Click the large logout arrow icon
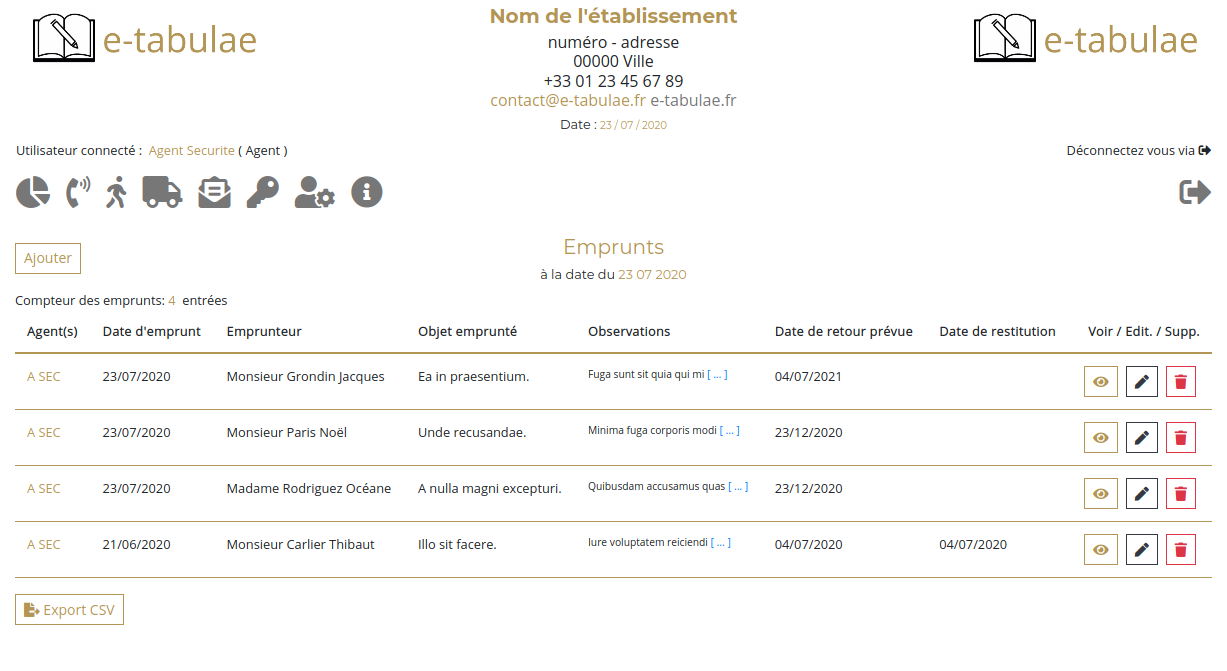1227x671 pixels. pos(1195,192)
